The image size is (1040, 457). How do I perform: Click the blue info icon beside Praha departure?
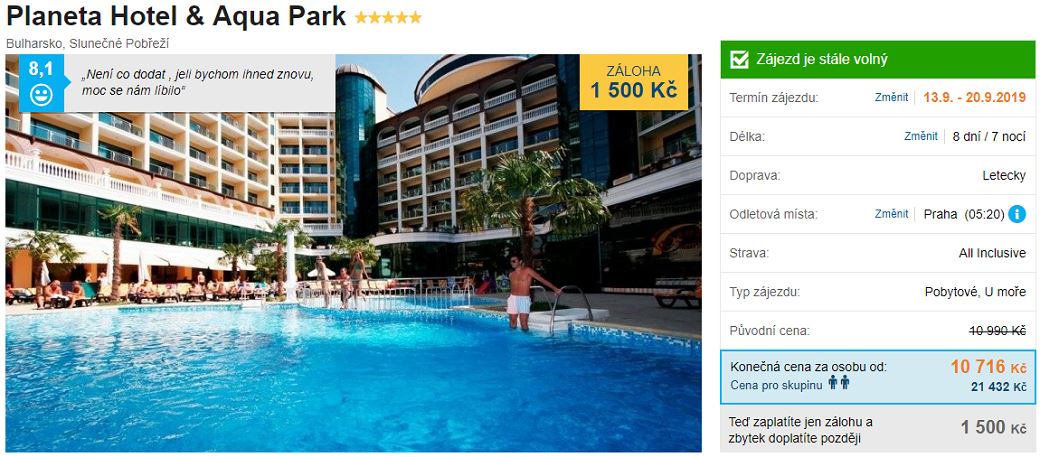click(x=1016, y=214)
